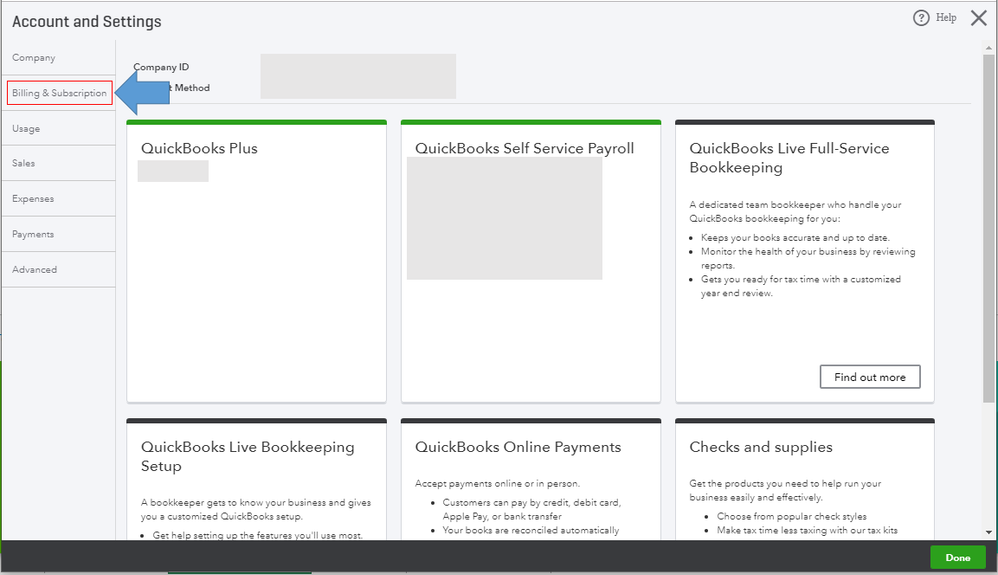Click 'Gets you ready for tax time' bullet
The height and width of the screenshot is (575, 998).
coord(801,287)
